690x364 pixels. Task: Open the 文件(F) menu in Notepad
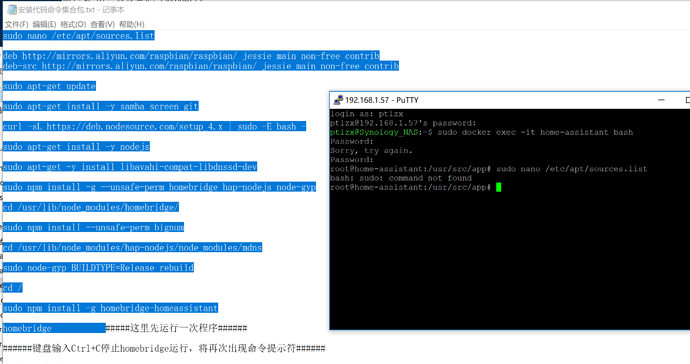pos(16,24)
